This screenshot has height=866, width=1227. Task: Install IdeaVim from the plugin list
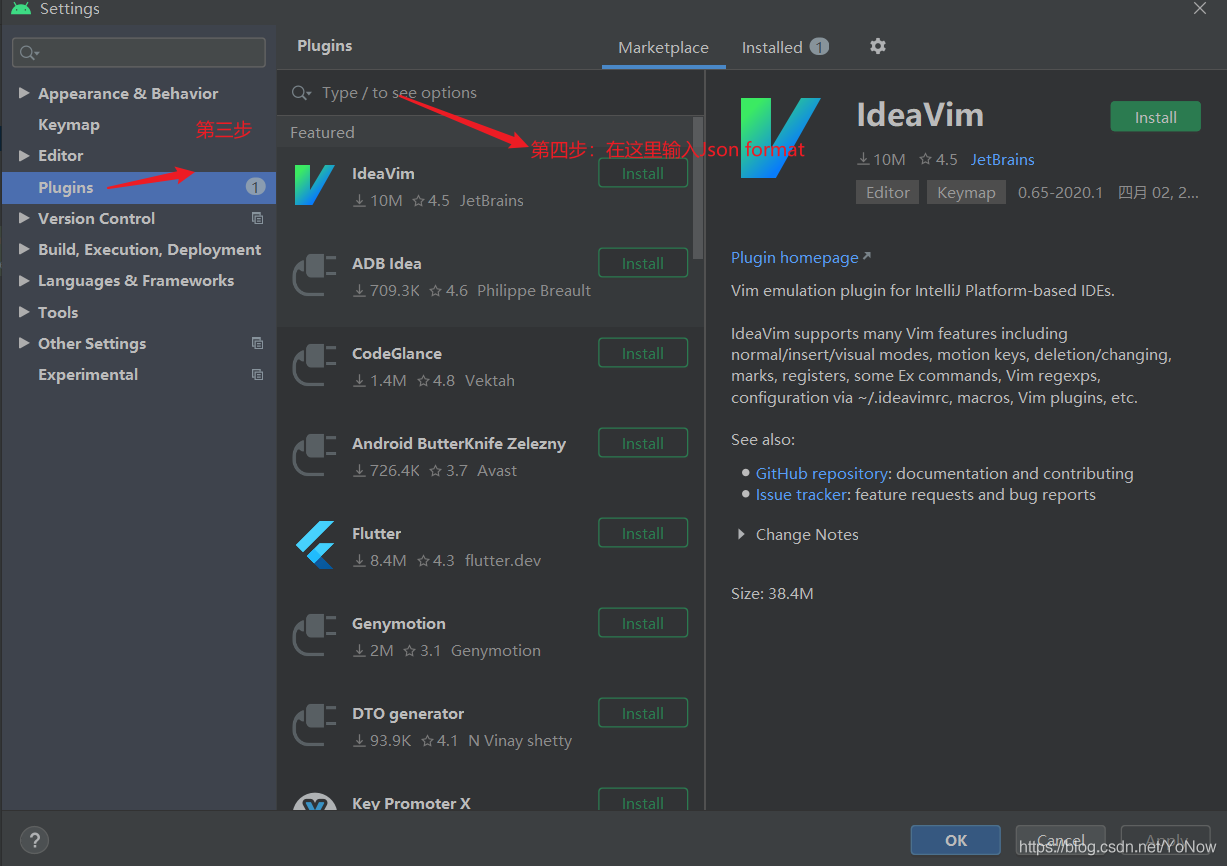click(x=643, y=173)
